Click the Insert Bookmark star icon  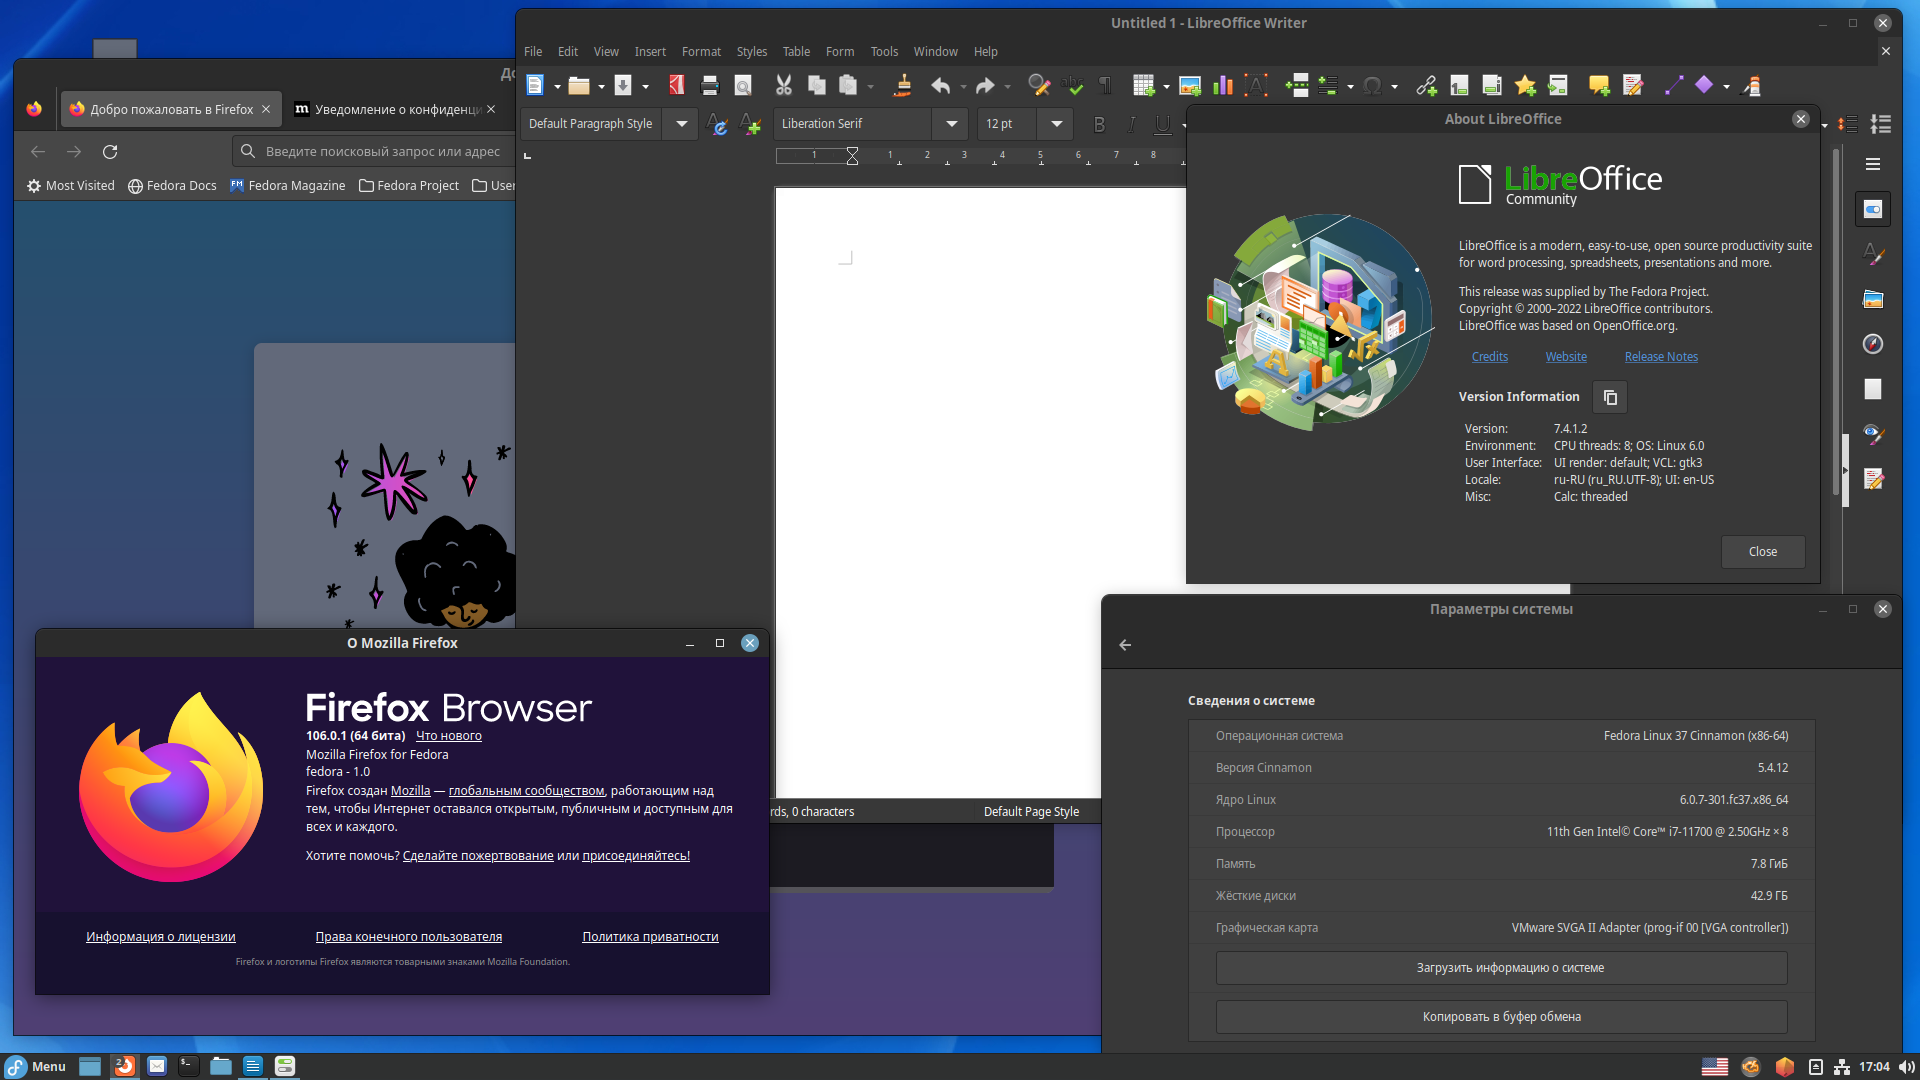[x=1525, y=86]
